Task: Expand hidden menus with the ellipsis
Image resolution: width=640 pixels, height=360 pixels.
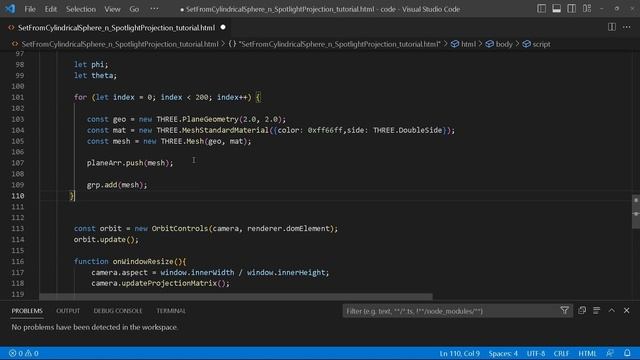Action: [154, 9]
